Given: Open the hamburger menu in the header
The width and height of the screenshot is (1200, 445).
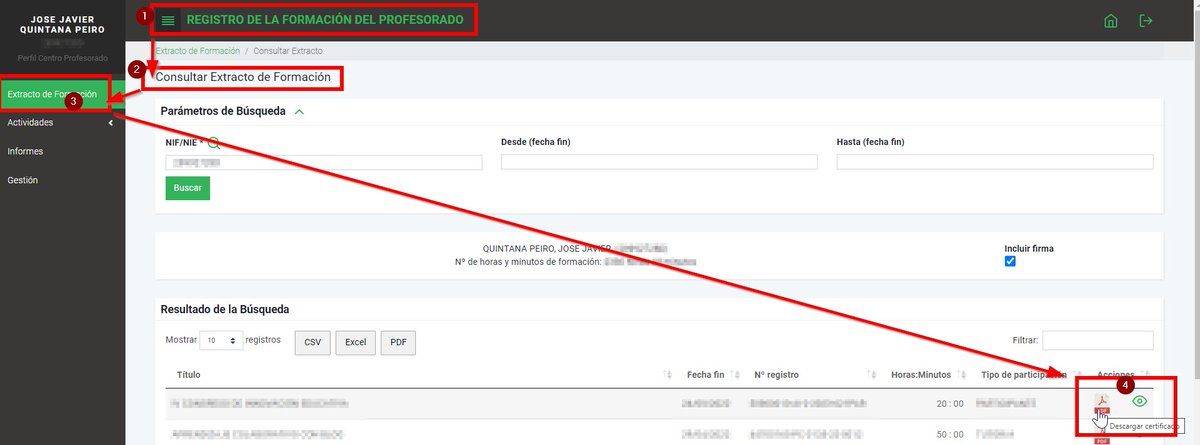Looking at the screenshot, I should click(168, 21).
